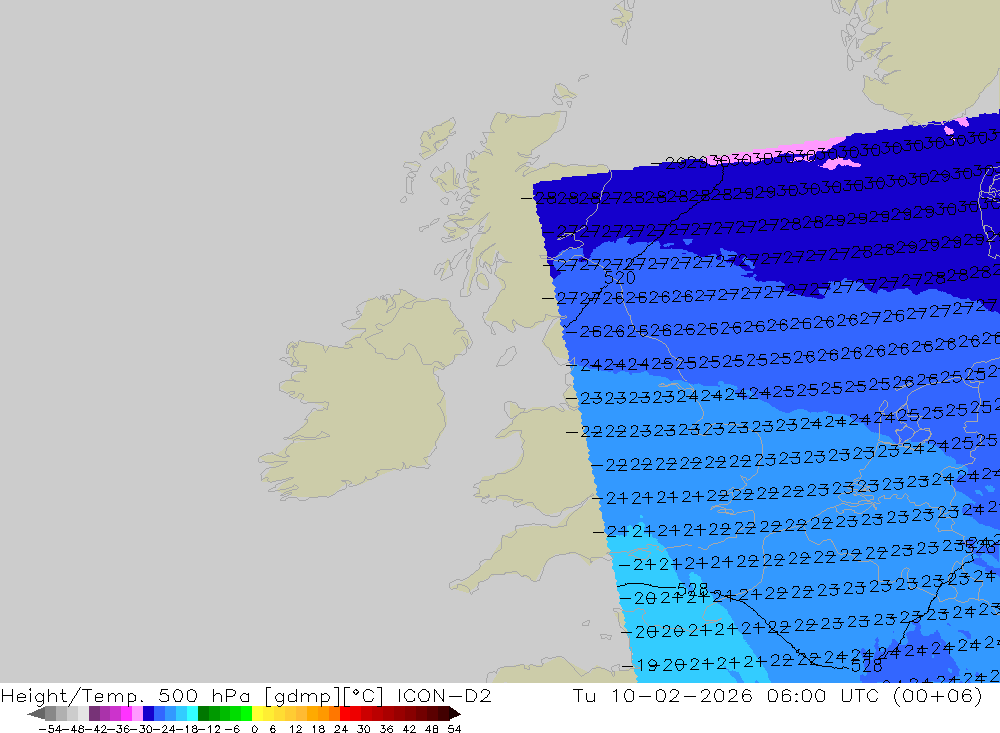The height and width of the screenshot is (733, 1000).
Task: Click the 'ICON-D2' model name label
Action: pos(444,695)
